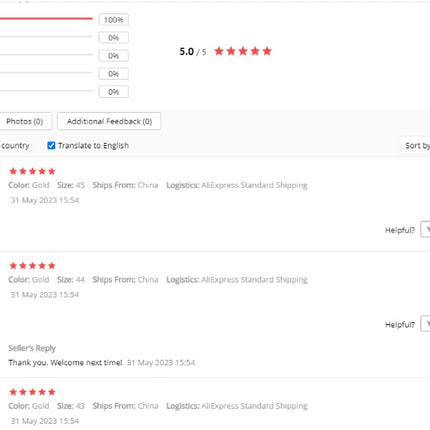Click the 100% five-star rating bar
The image size is (430, 430).
(x=46, y=19)
